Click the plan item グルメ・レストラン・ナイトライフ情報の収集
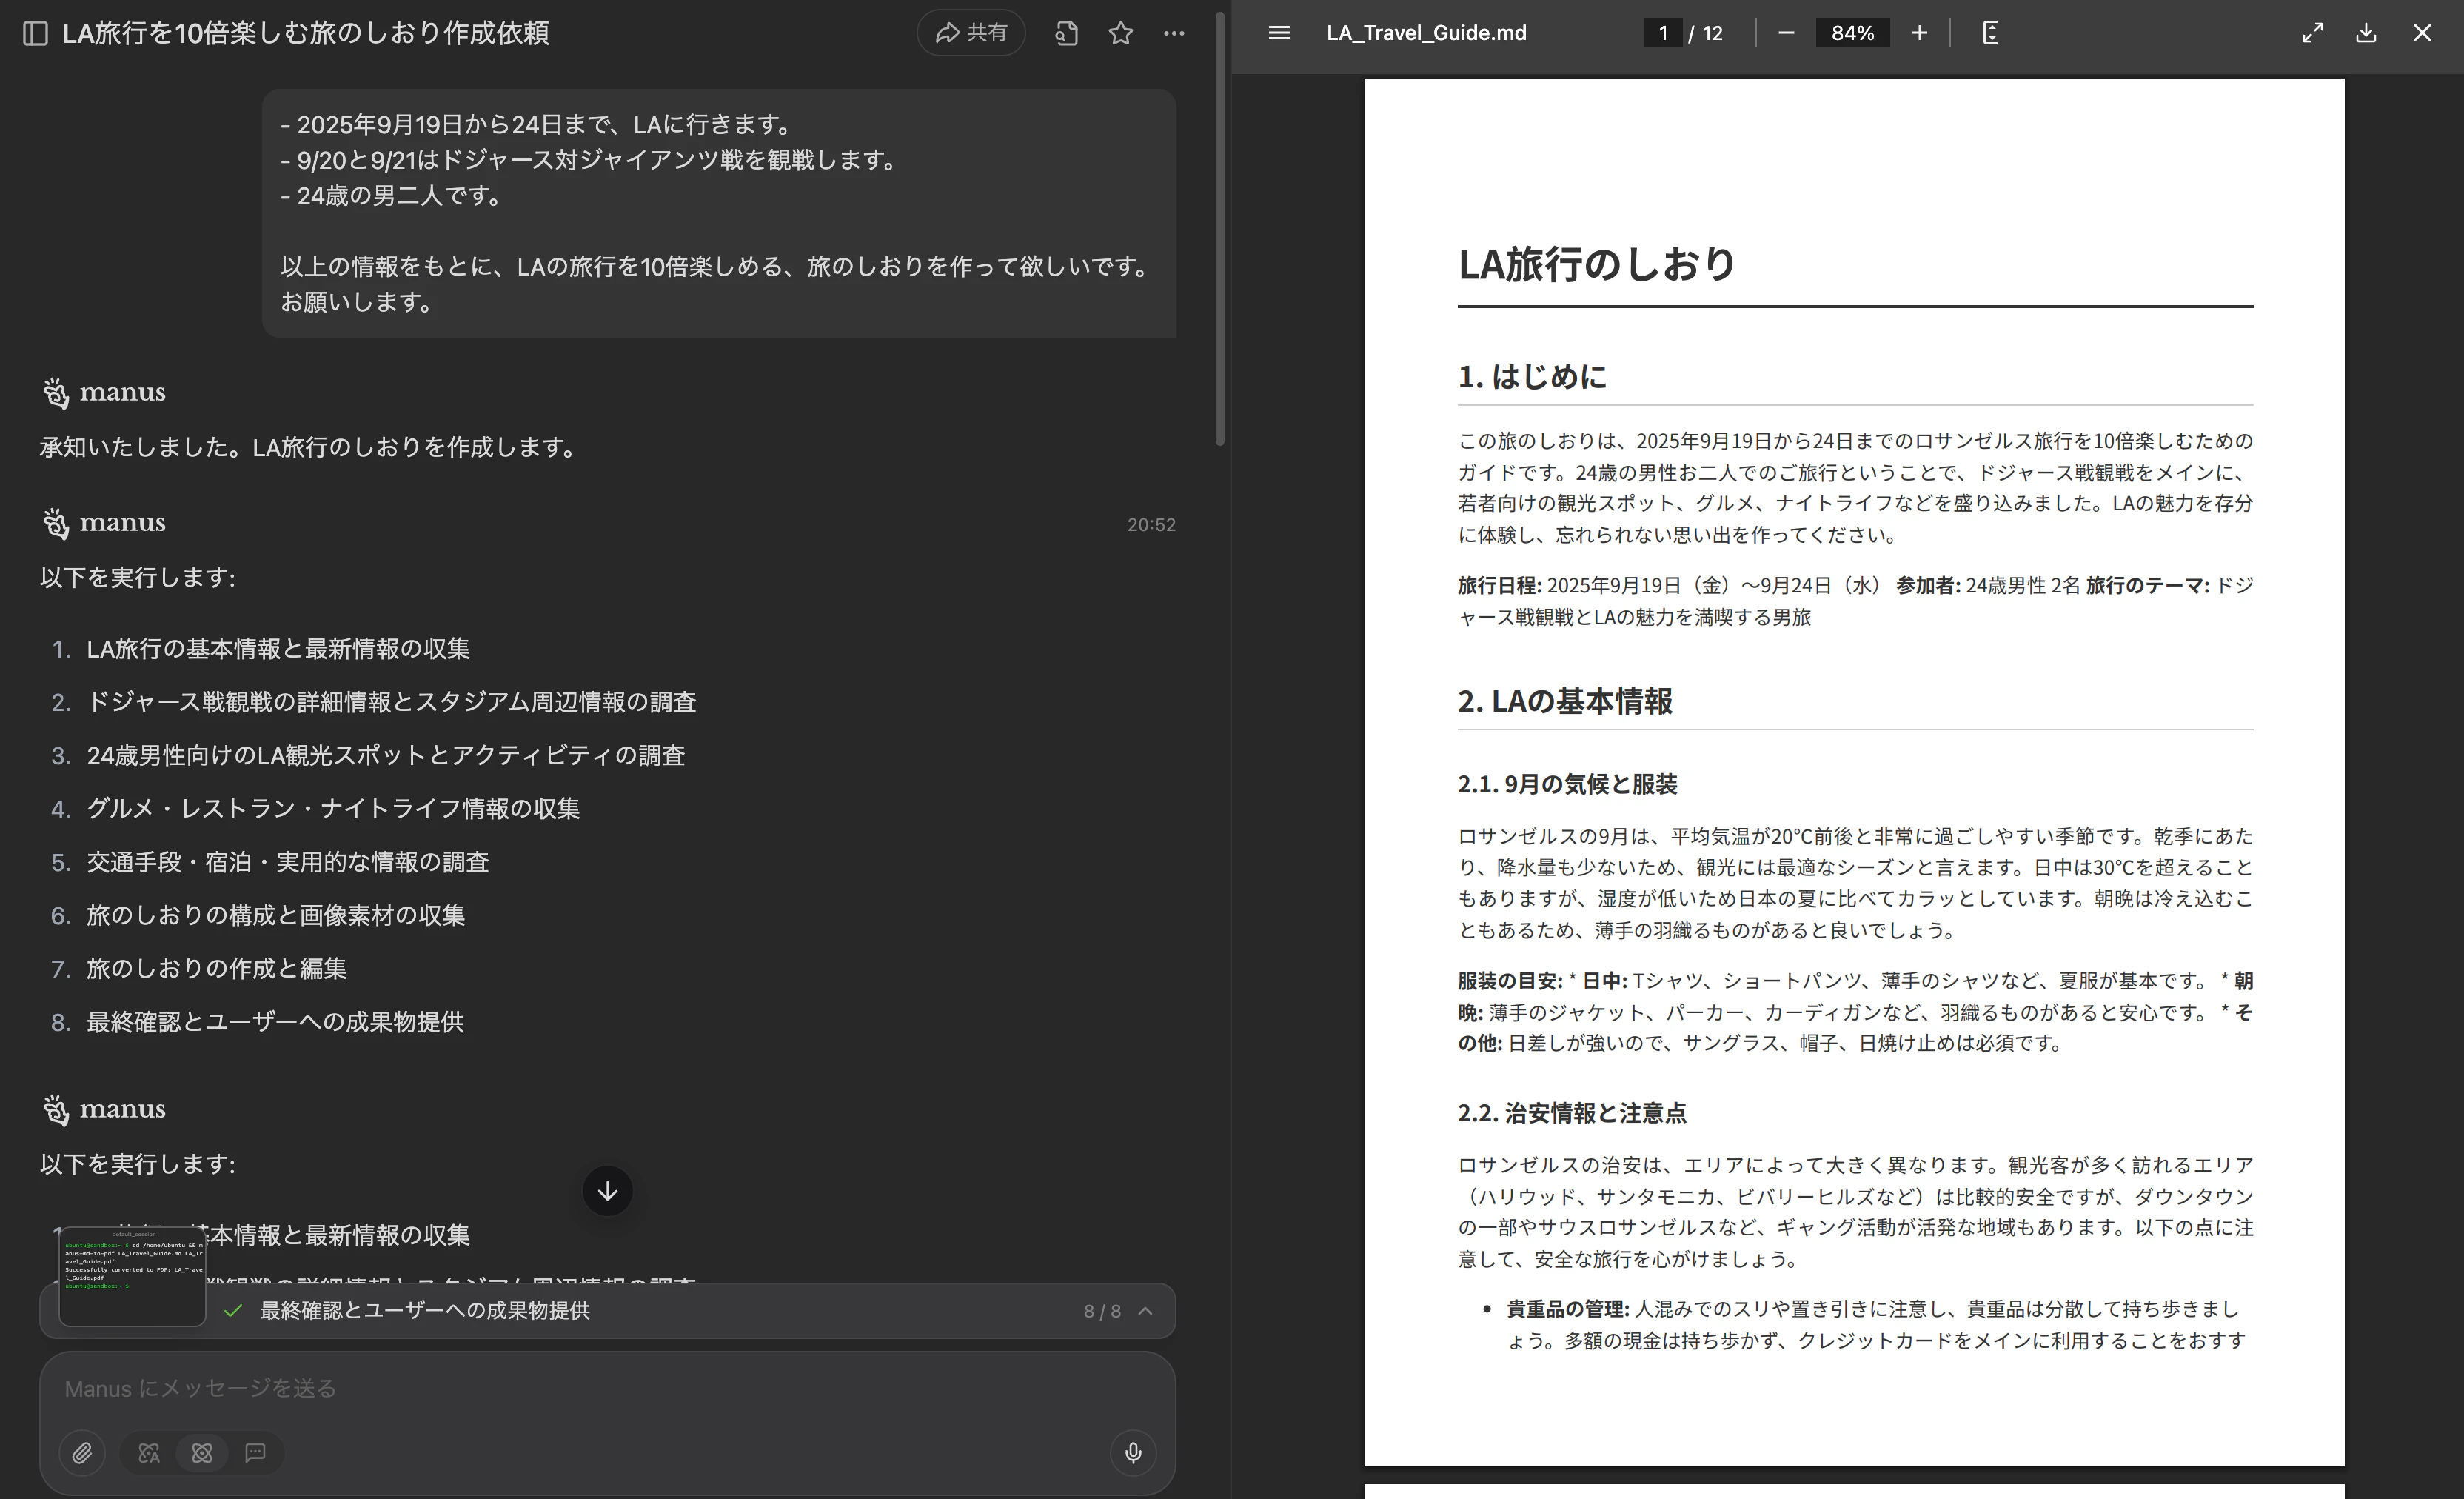Screen dimensions: 2464x1499 click(333, 809)
